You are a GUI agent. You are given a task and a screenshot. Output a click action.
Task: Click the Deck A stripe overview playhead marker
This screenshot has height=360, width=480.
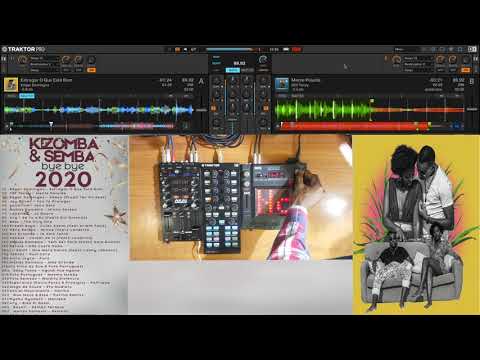tap(51, 125)
